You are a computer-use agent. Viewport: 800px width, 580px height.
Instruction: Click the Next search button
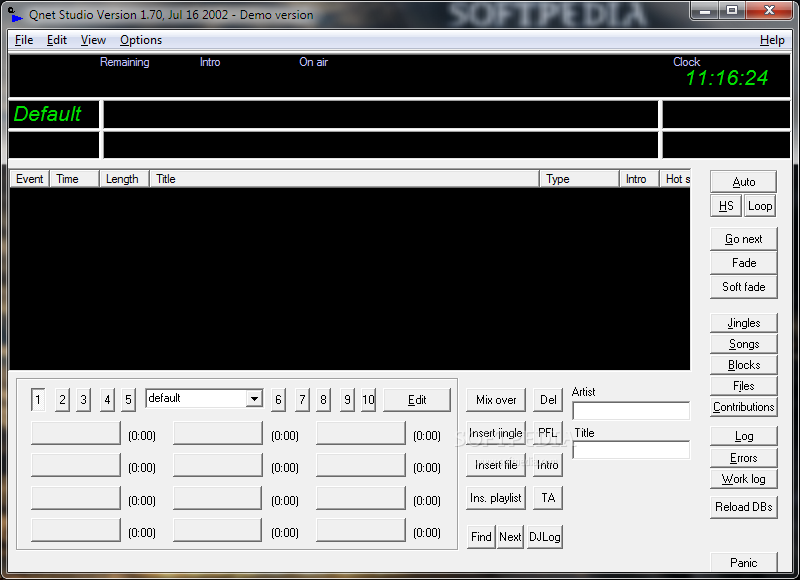(x=510, y=537)
